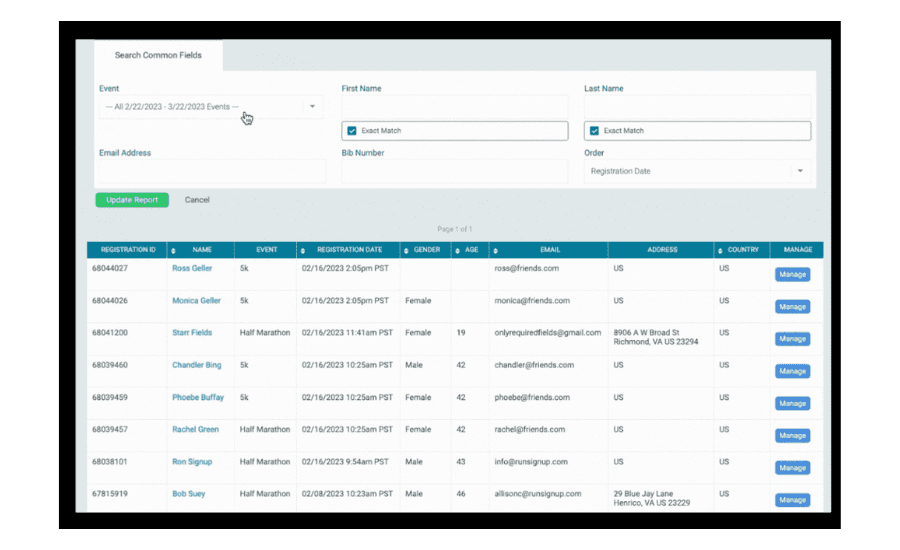Click email phoebe@friends.com
Viewport: 900px width, 550px height.
[532, 397]
